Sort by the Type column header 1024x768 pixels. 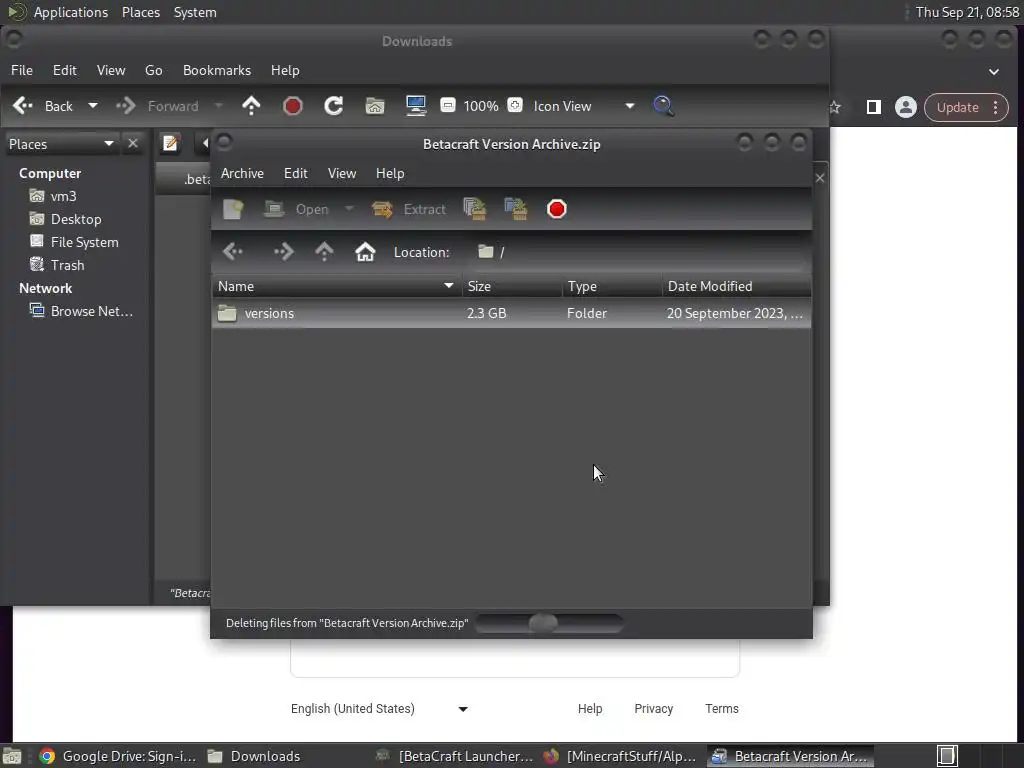pos(612,286)
